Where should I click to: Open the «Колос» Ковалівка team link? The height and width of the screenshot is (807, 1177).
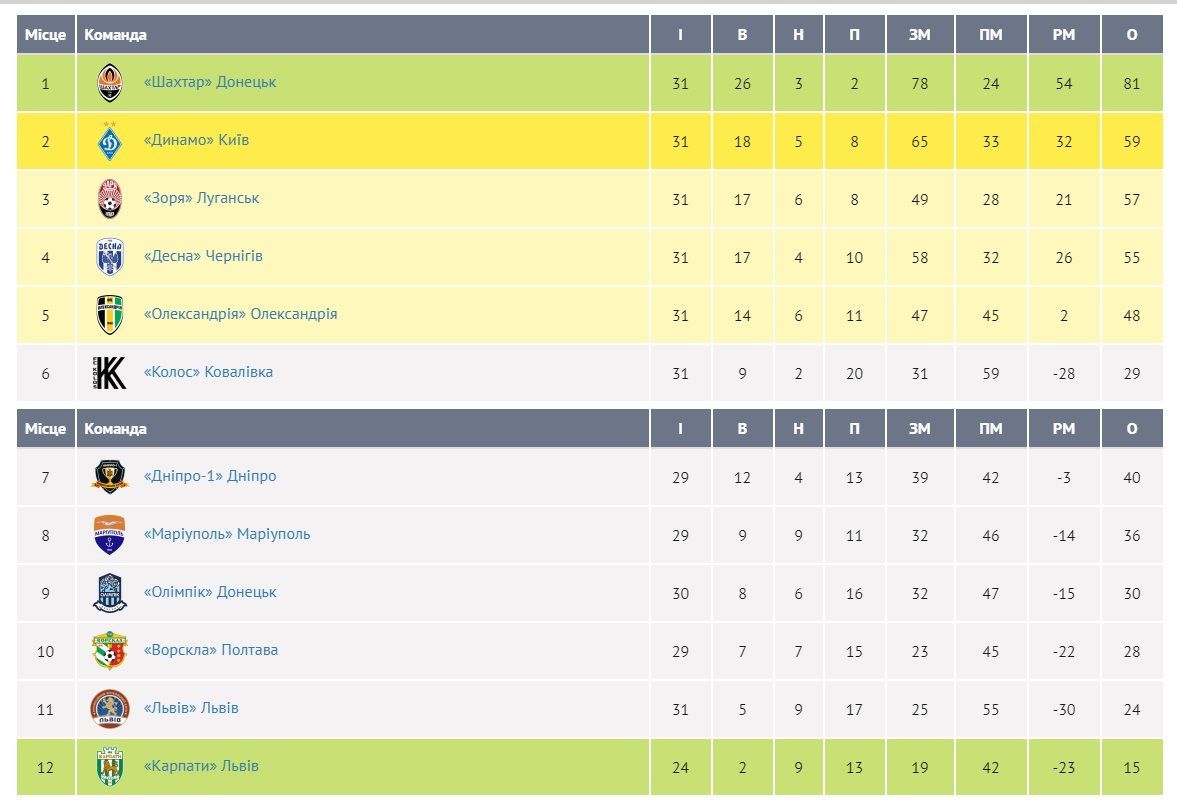[208, 372]
